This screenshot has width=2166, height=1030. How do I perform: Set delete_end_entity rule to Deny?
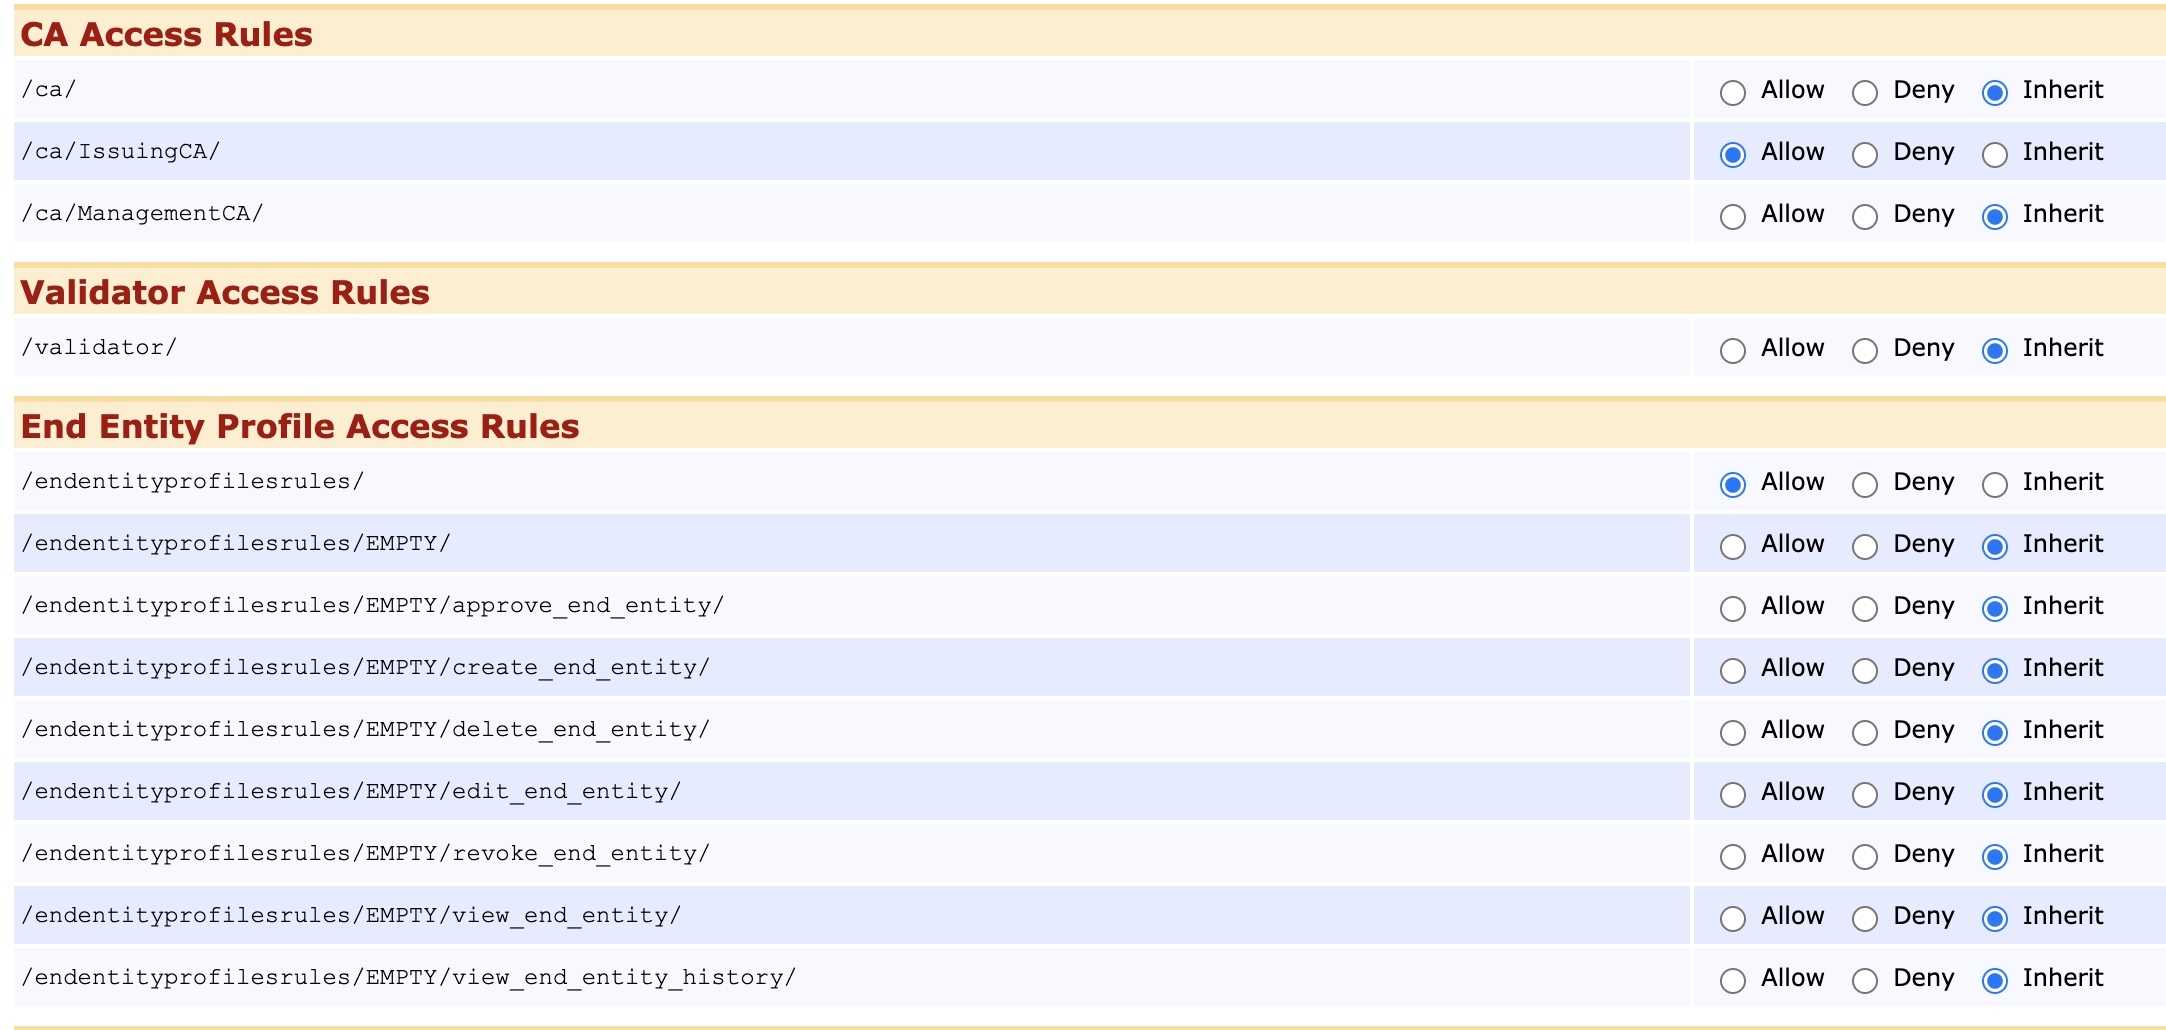[x=1864, y=733]
